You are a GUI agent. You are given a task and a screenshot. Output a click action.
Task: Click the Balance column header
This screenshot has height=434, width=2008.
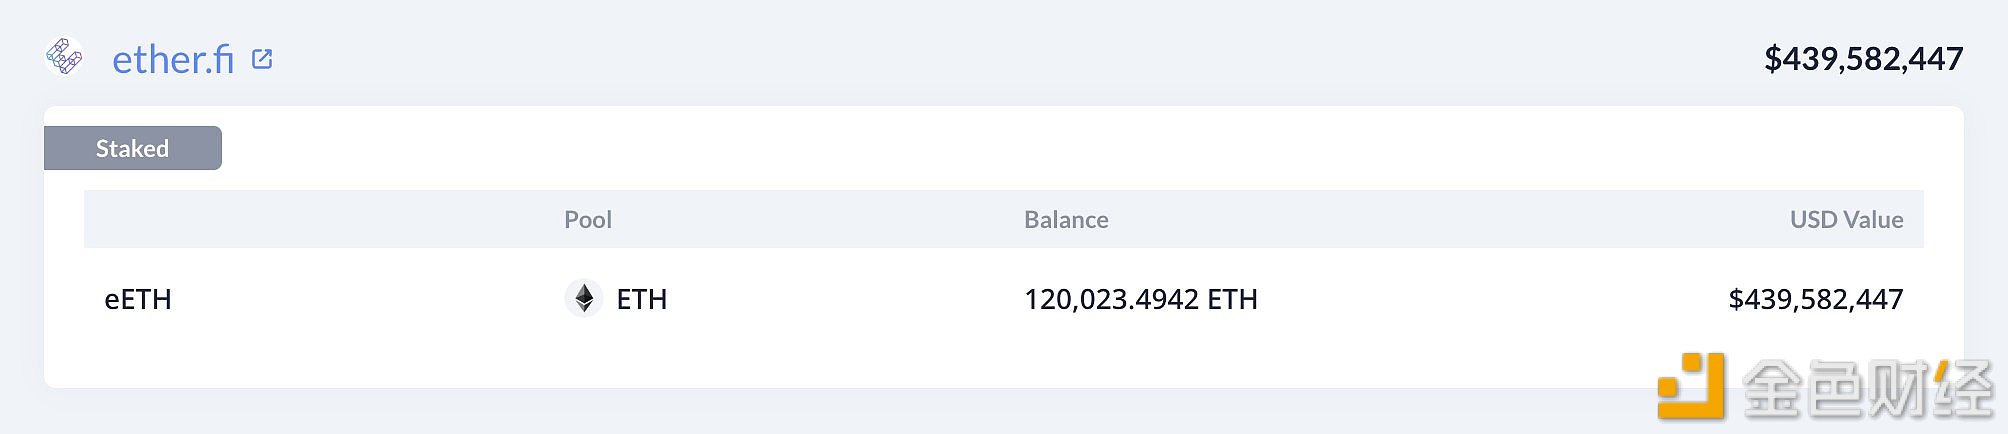(x=1066, y=220)
